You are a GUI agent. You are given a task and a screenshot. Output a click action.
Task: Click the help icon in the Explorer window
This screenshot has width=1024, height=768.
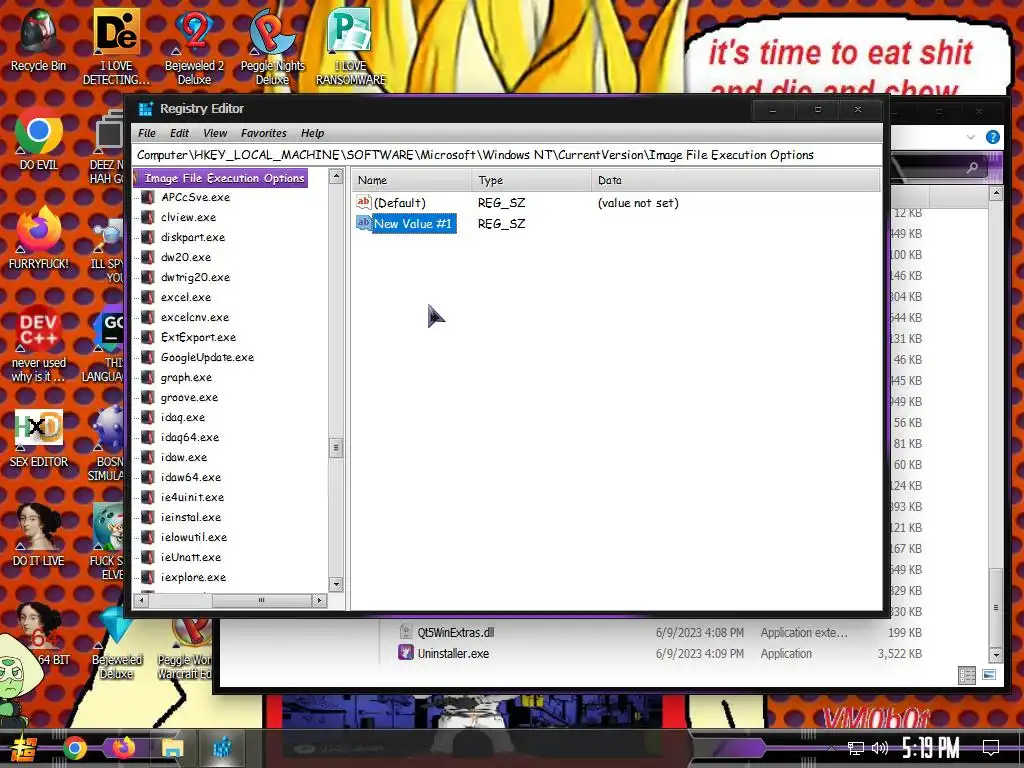(x=992, y=137)
